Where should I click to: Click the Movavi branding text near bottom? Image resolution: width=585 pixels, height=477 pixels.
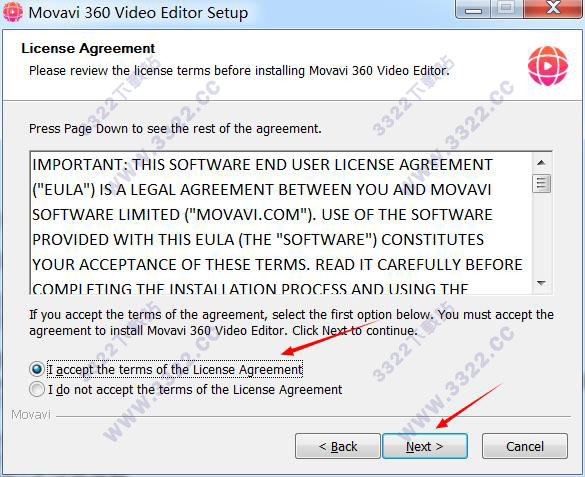click(31, 415)
